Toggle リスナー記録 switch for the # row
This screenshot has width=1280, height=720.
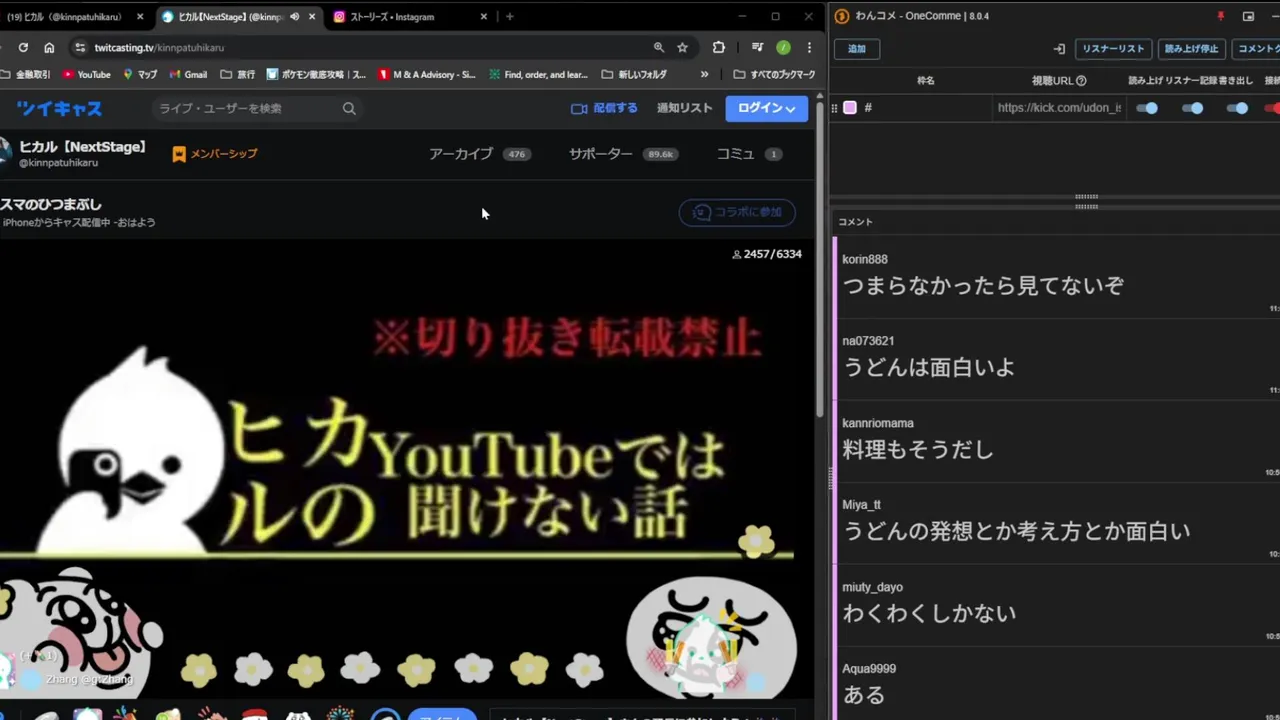click(x=1192, y=108)
